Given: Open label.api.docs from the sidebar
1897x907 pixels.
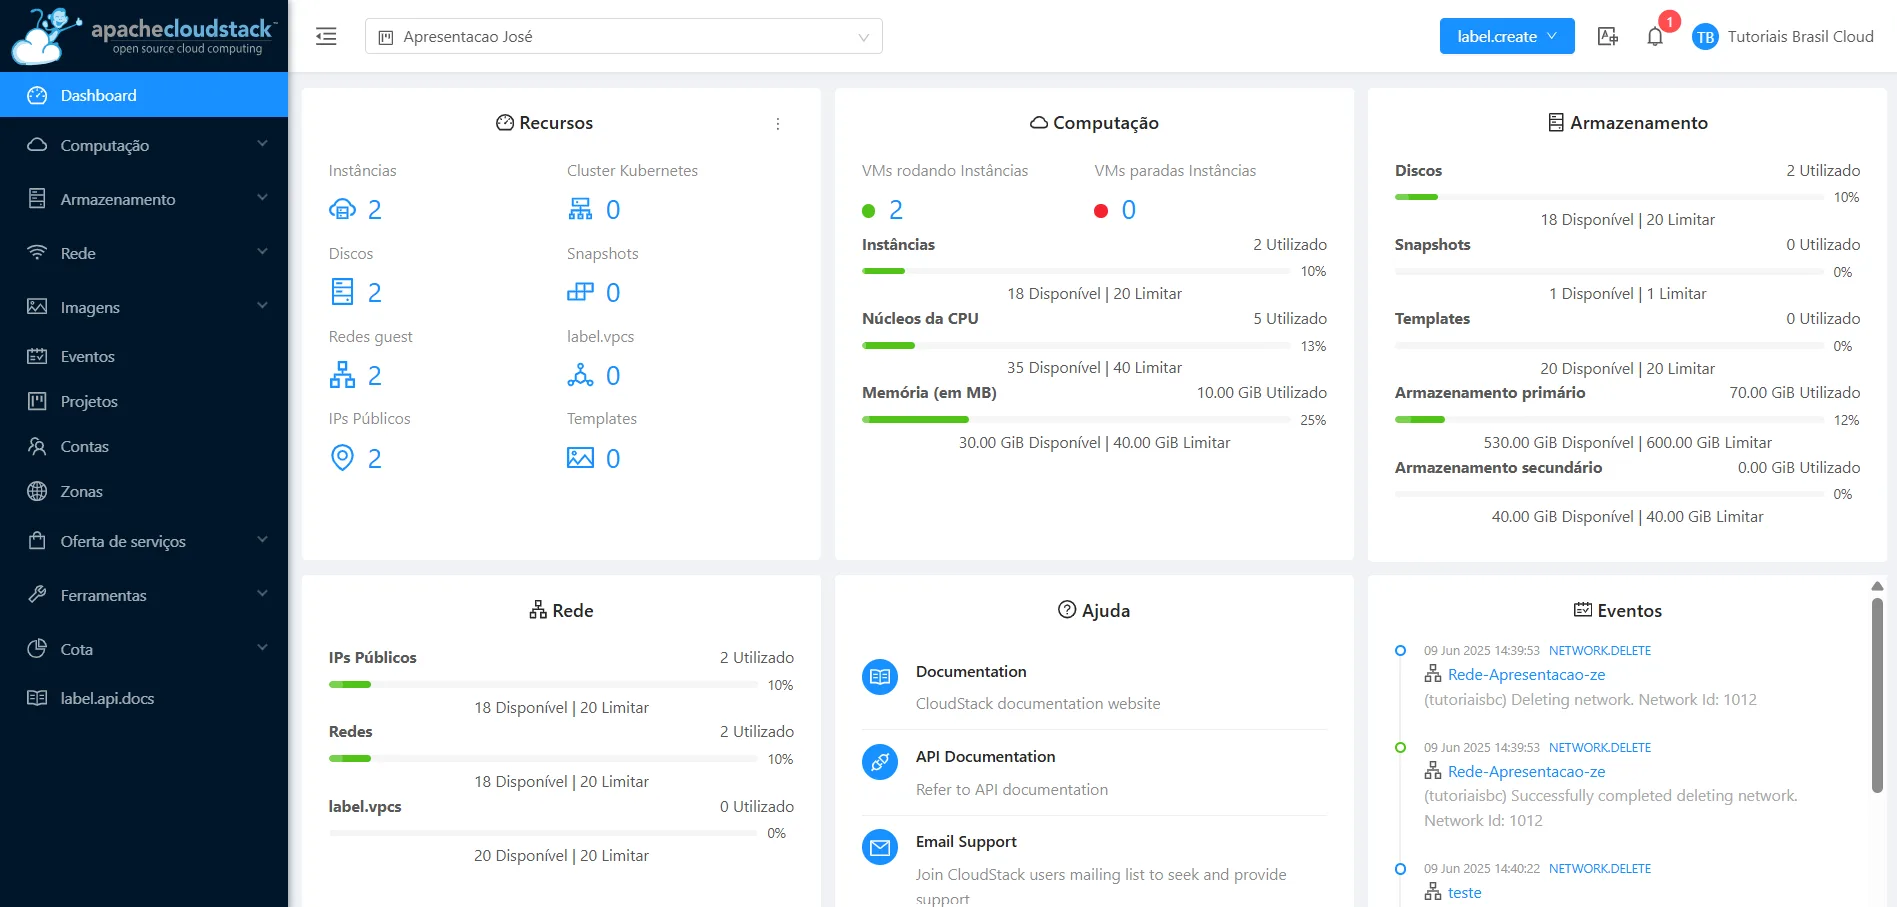Looking at the screenshot, I should (x=144, y=698).
